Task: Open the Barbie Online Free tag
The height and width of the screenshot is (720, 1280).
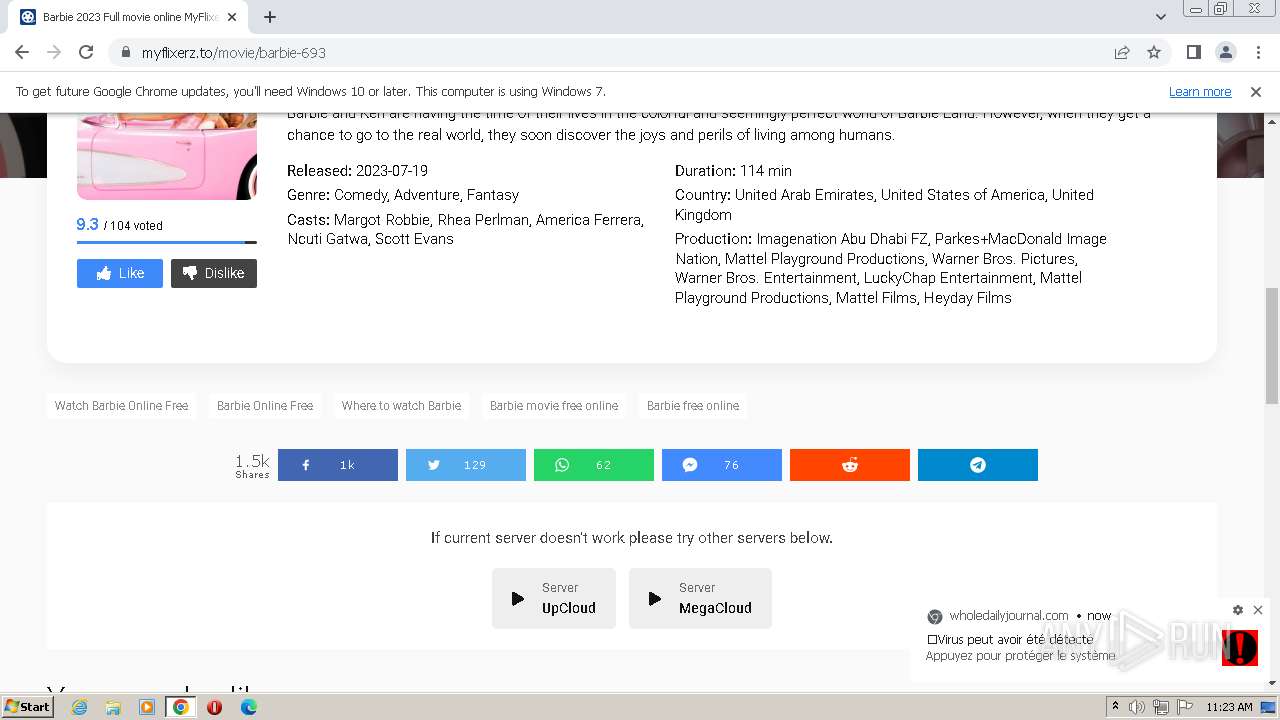Action: pyautogui.click(x=265, y=406)
